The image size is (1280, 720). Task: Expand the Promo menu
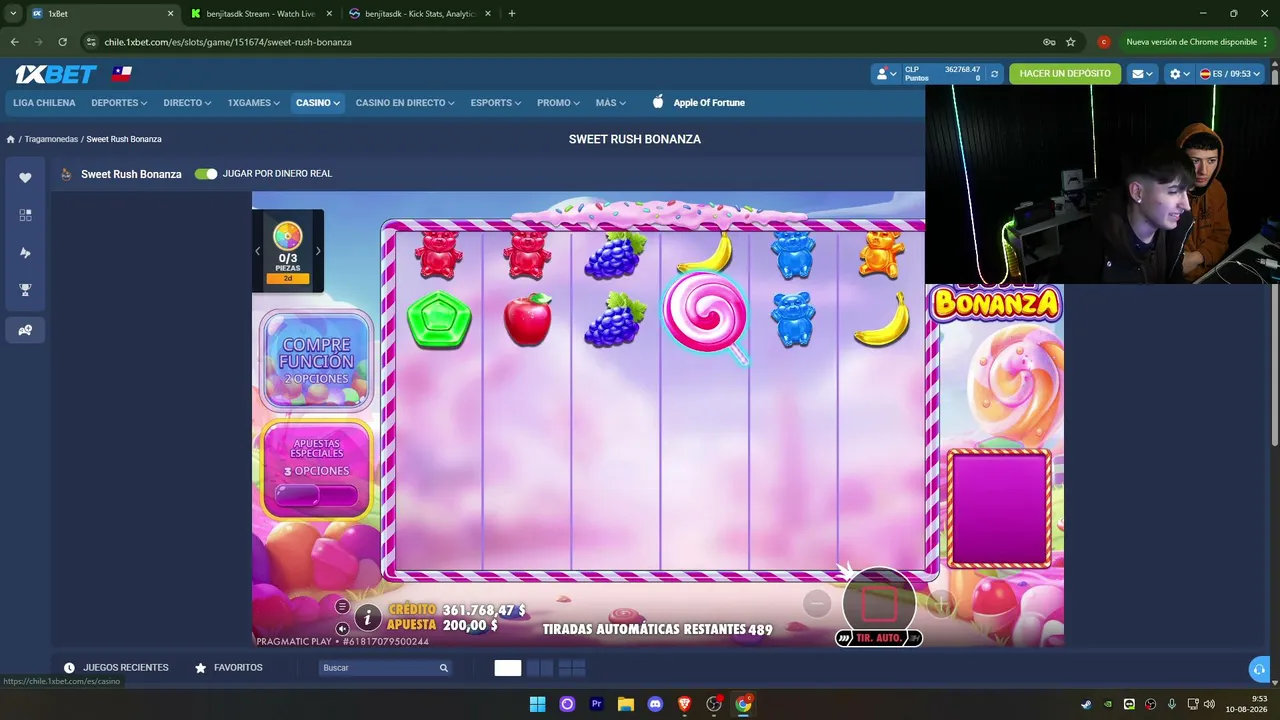pos(559,103)
